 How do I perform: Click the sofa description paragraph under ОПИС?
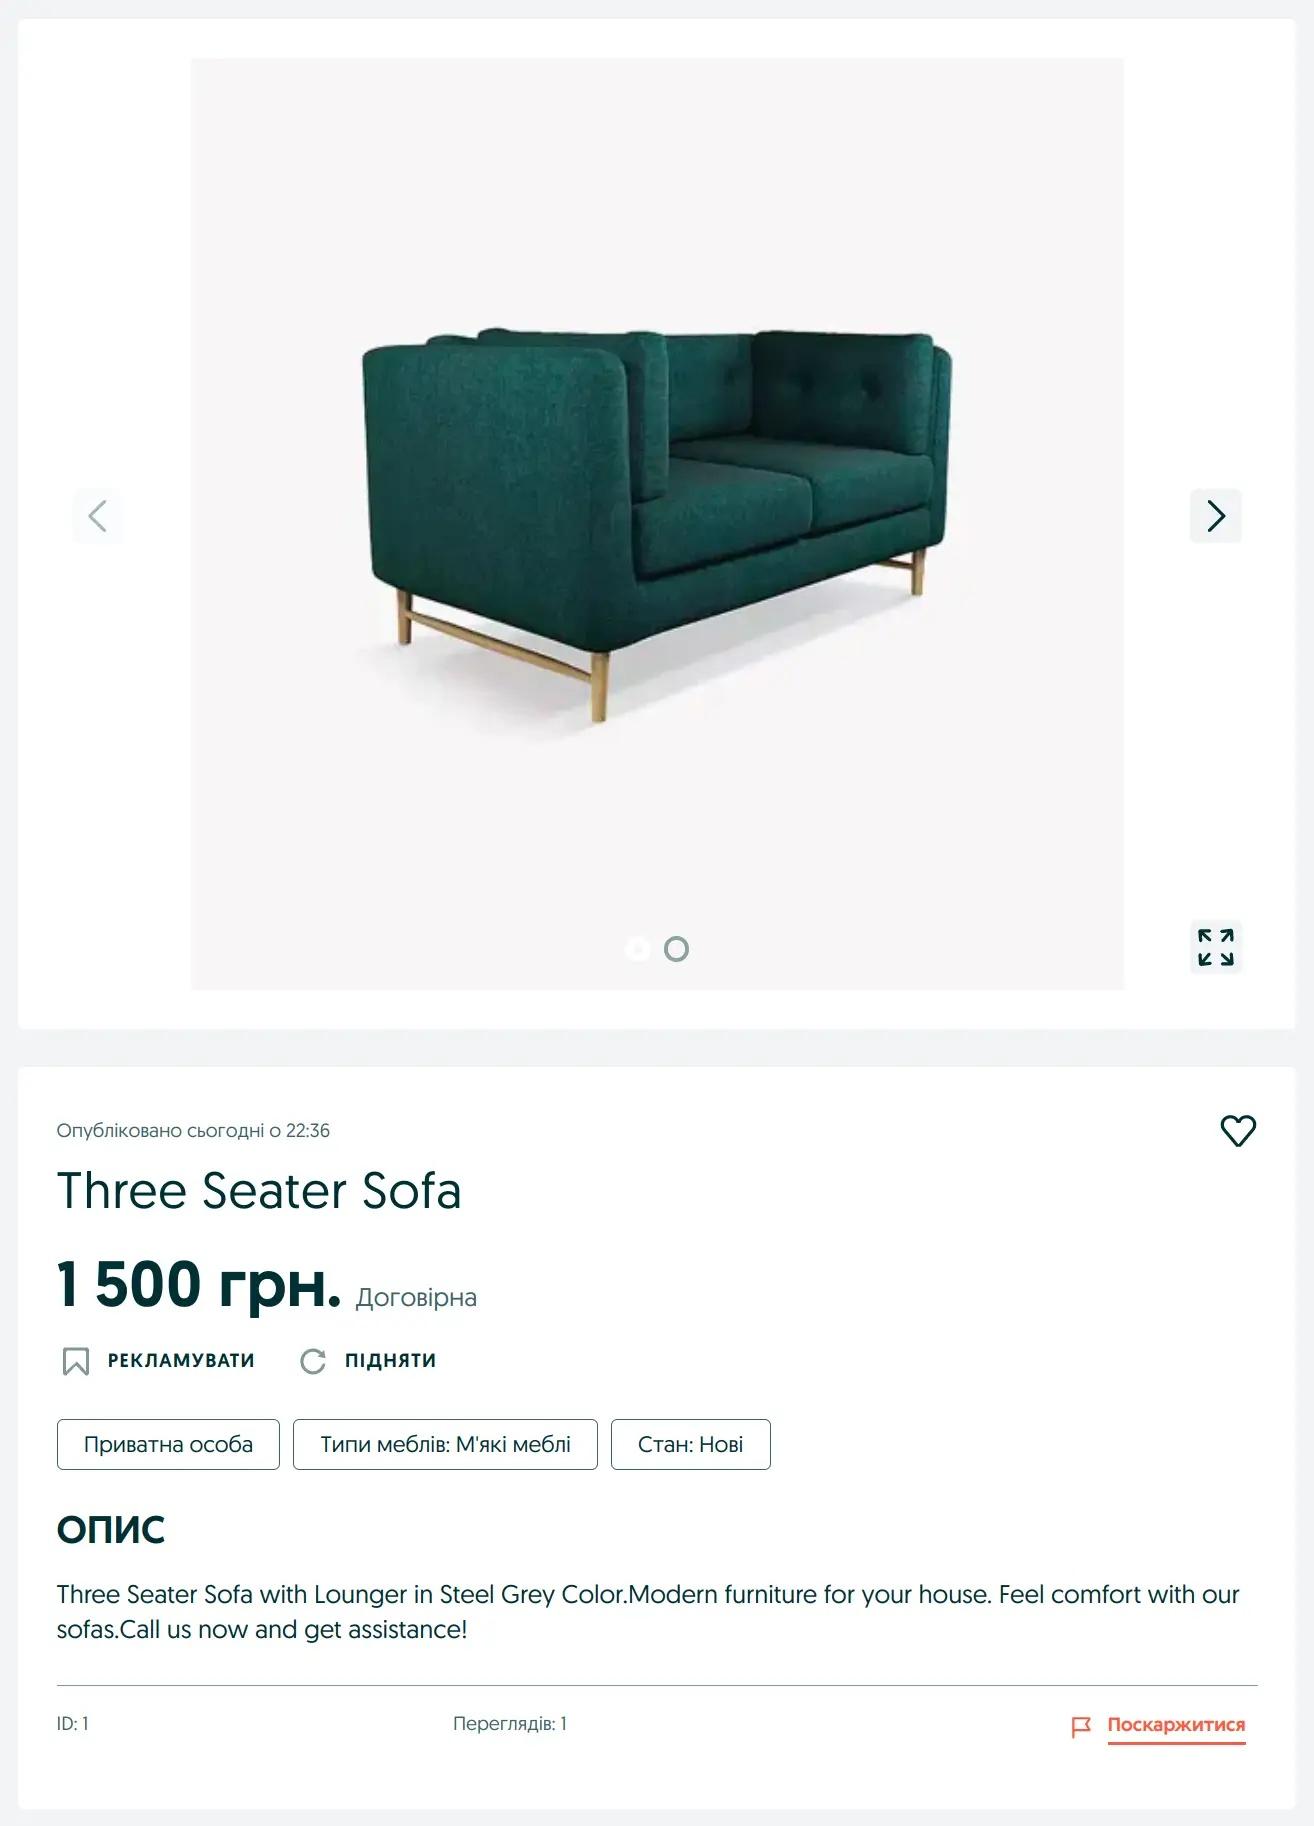[x=647, y=1611]
